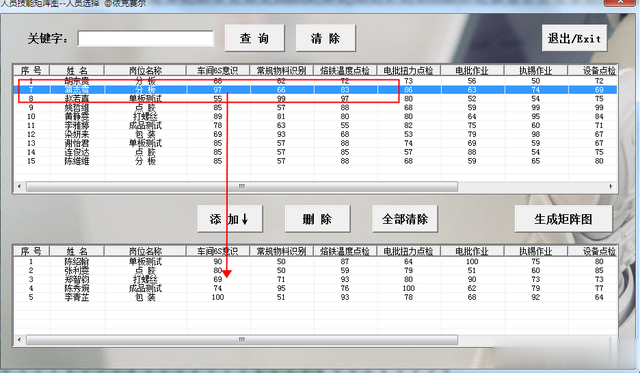This screenshot has width=640, height=373.
Task: Select row 8 单板测试 in upper table
Action: click(315, 98)
